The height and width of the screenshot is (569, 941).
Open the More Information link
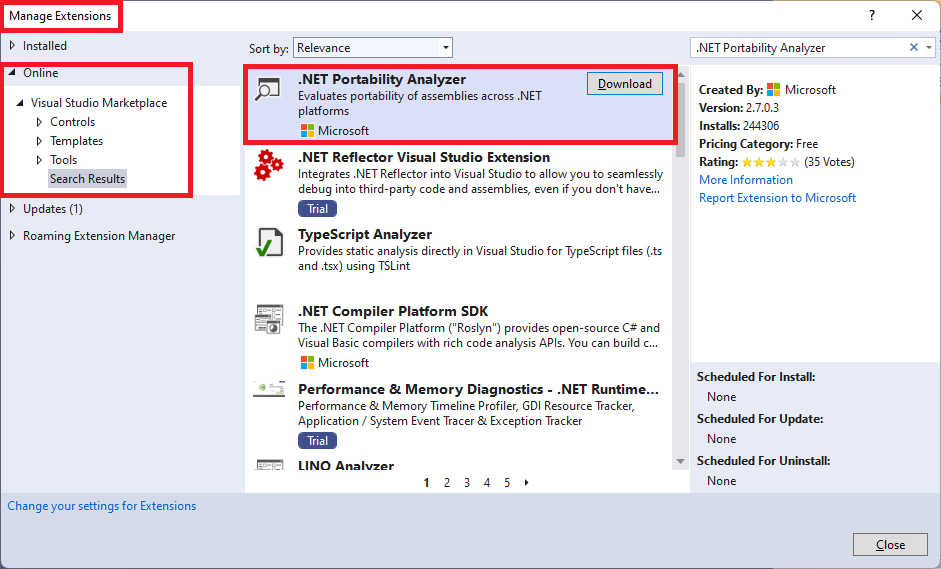(x=746, y=180)
